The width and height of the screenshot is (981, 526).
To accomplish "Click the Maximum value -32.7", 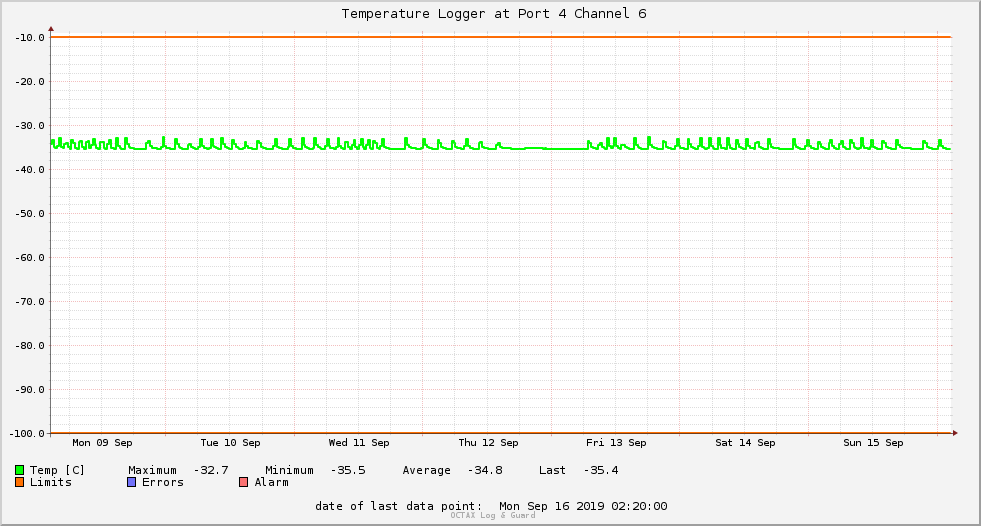I will click(211, 470).
